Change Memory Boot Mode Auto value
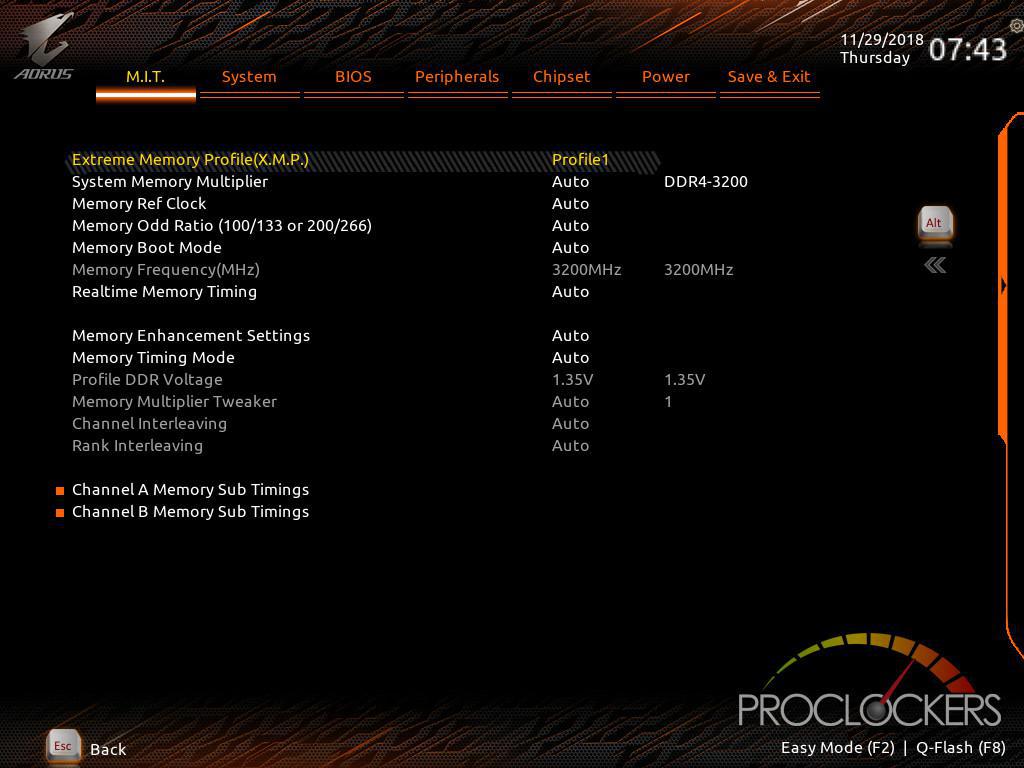1024x768 pixels. (571, 248)
